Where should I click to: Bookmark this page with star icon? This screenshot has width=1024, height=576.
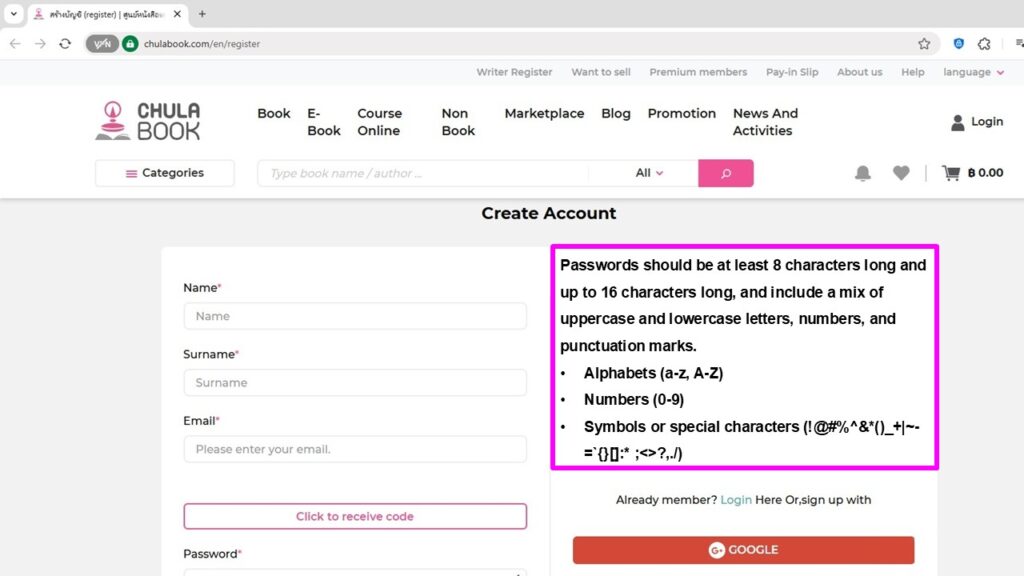tap(924, 44)
